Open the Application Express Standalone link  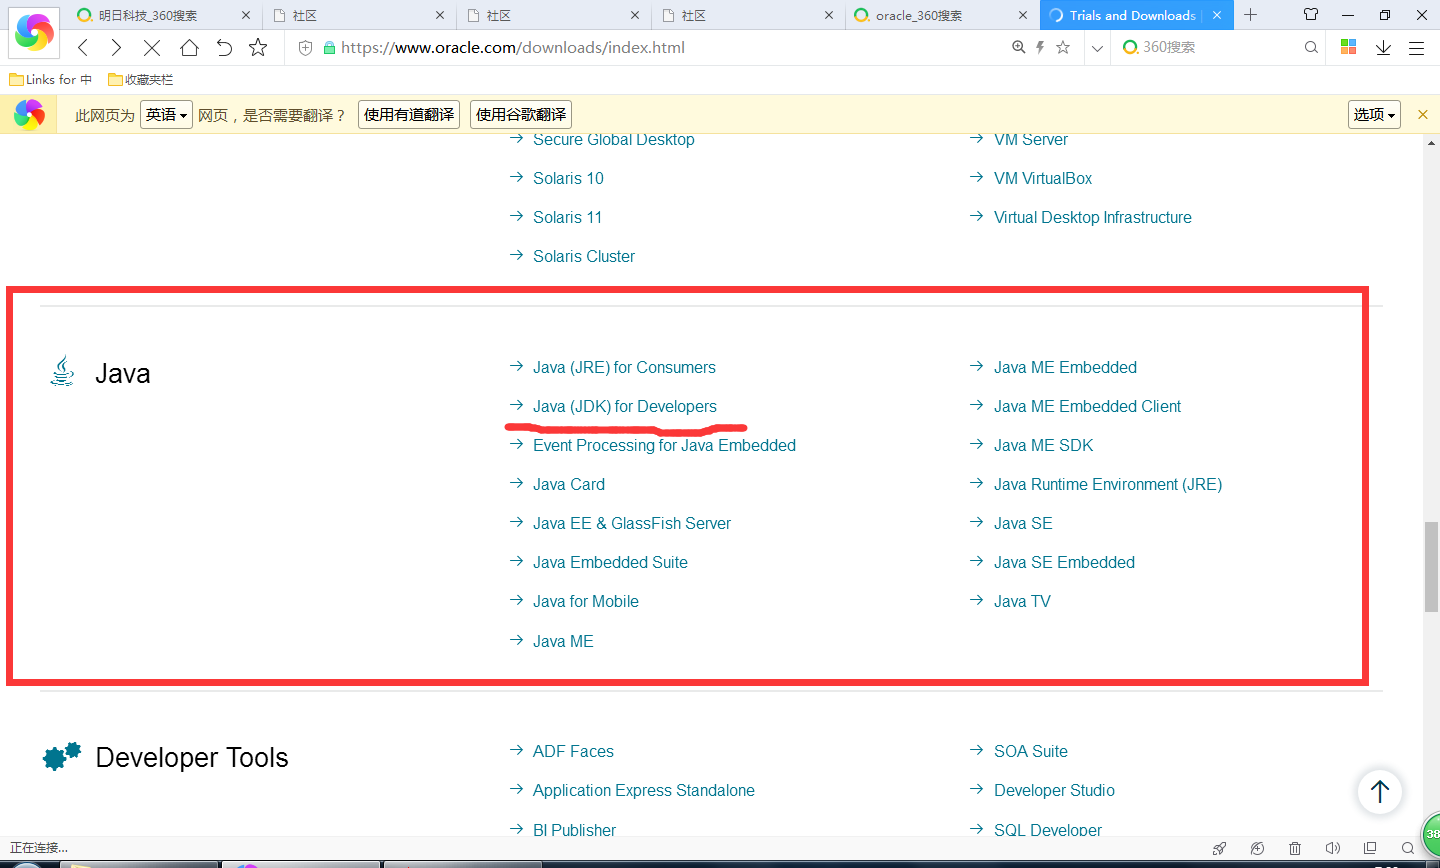click(644, 790)
